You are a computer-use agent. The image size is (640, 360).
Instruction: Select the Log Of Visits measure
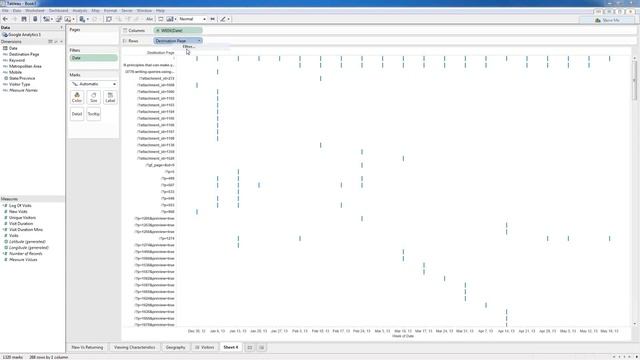point(20,206)
